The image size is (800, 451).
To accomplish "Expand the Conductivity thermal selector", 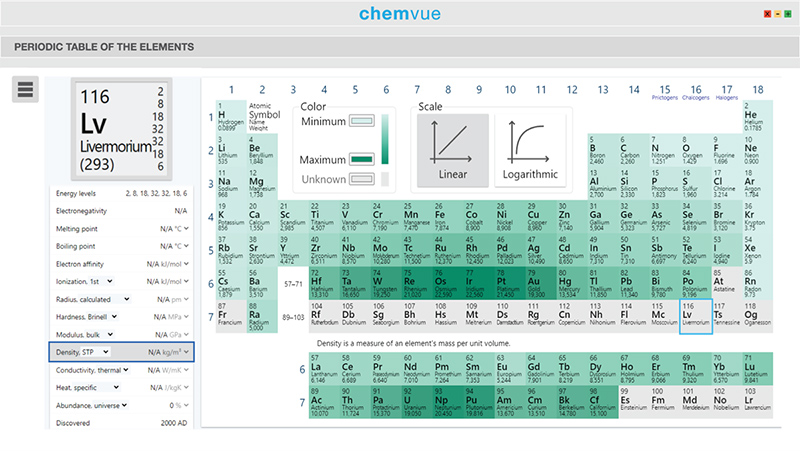I will coord(126,370).
